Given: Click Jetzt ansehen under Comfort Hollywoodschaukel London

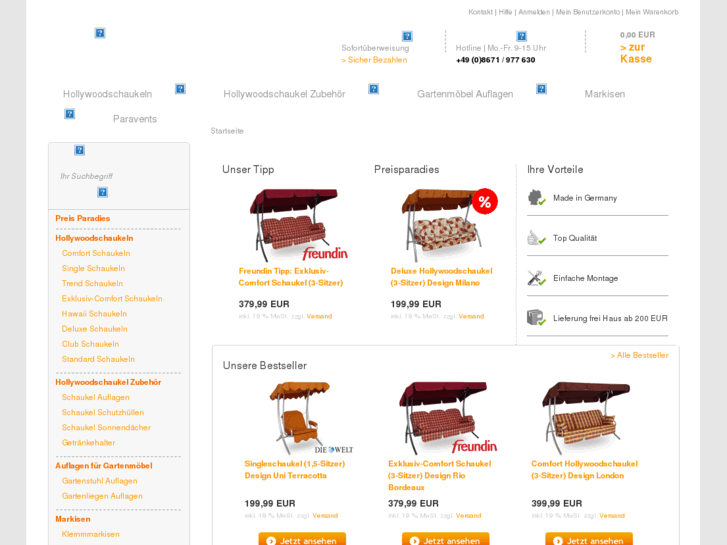Looking at the screenshot, I should coord(589,539).
